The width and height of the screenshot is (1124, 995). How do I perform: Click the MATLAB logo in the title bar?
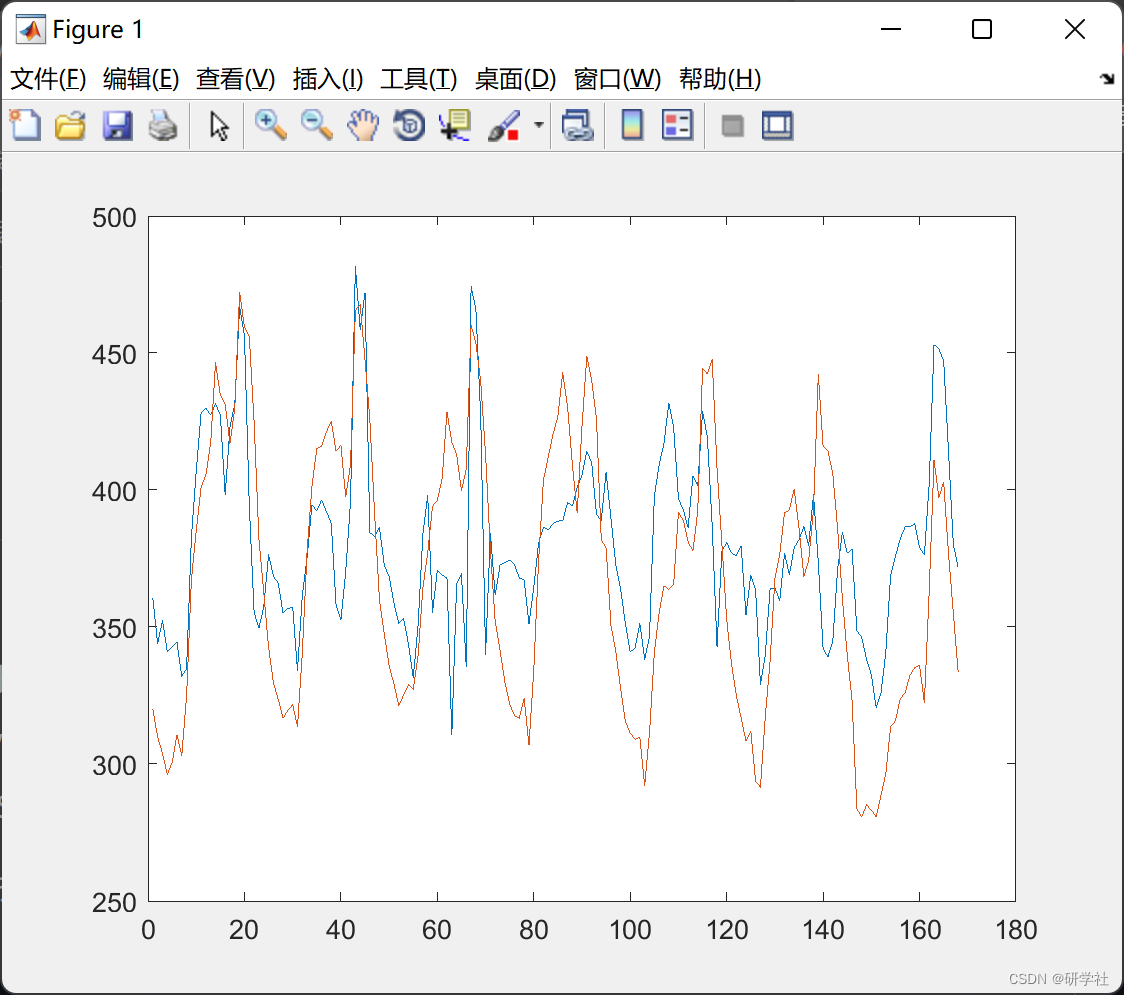click(x=31, y=29)
